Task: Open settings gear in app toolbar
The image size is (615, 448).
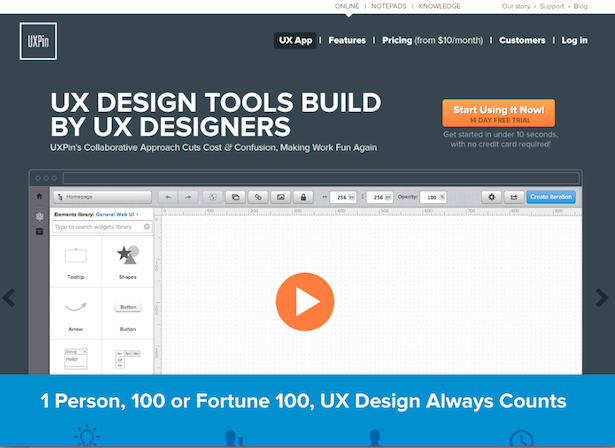Action: (x=491, y=197)
